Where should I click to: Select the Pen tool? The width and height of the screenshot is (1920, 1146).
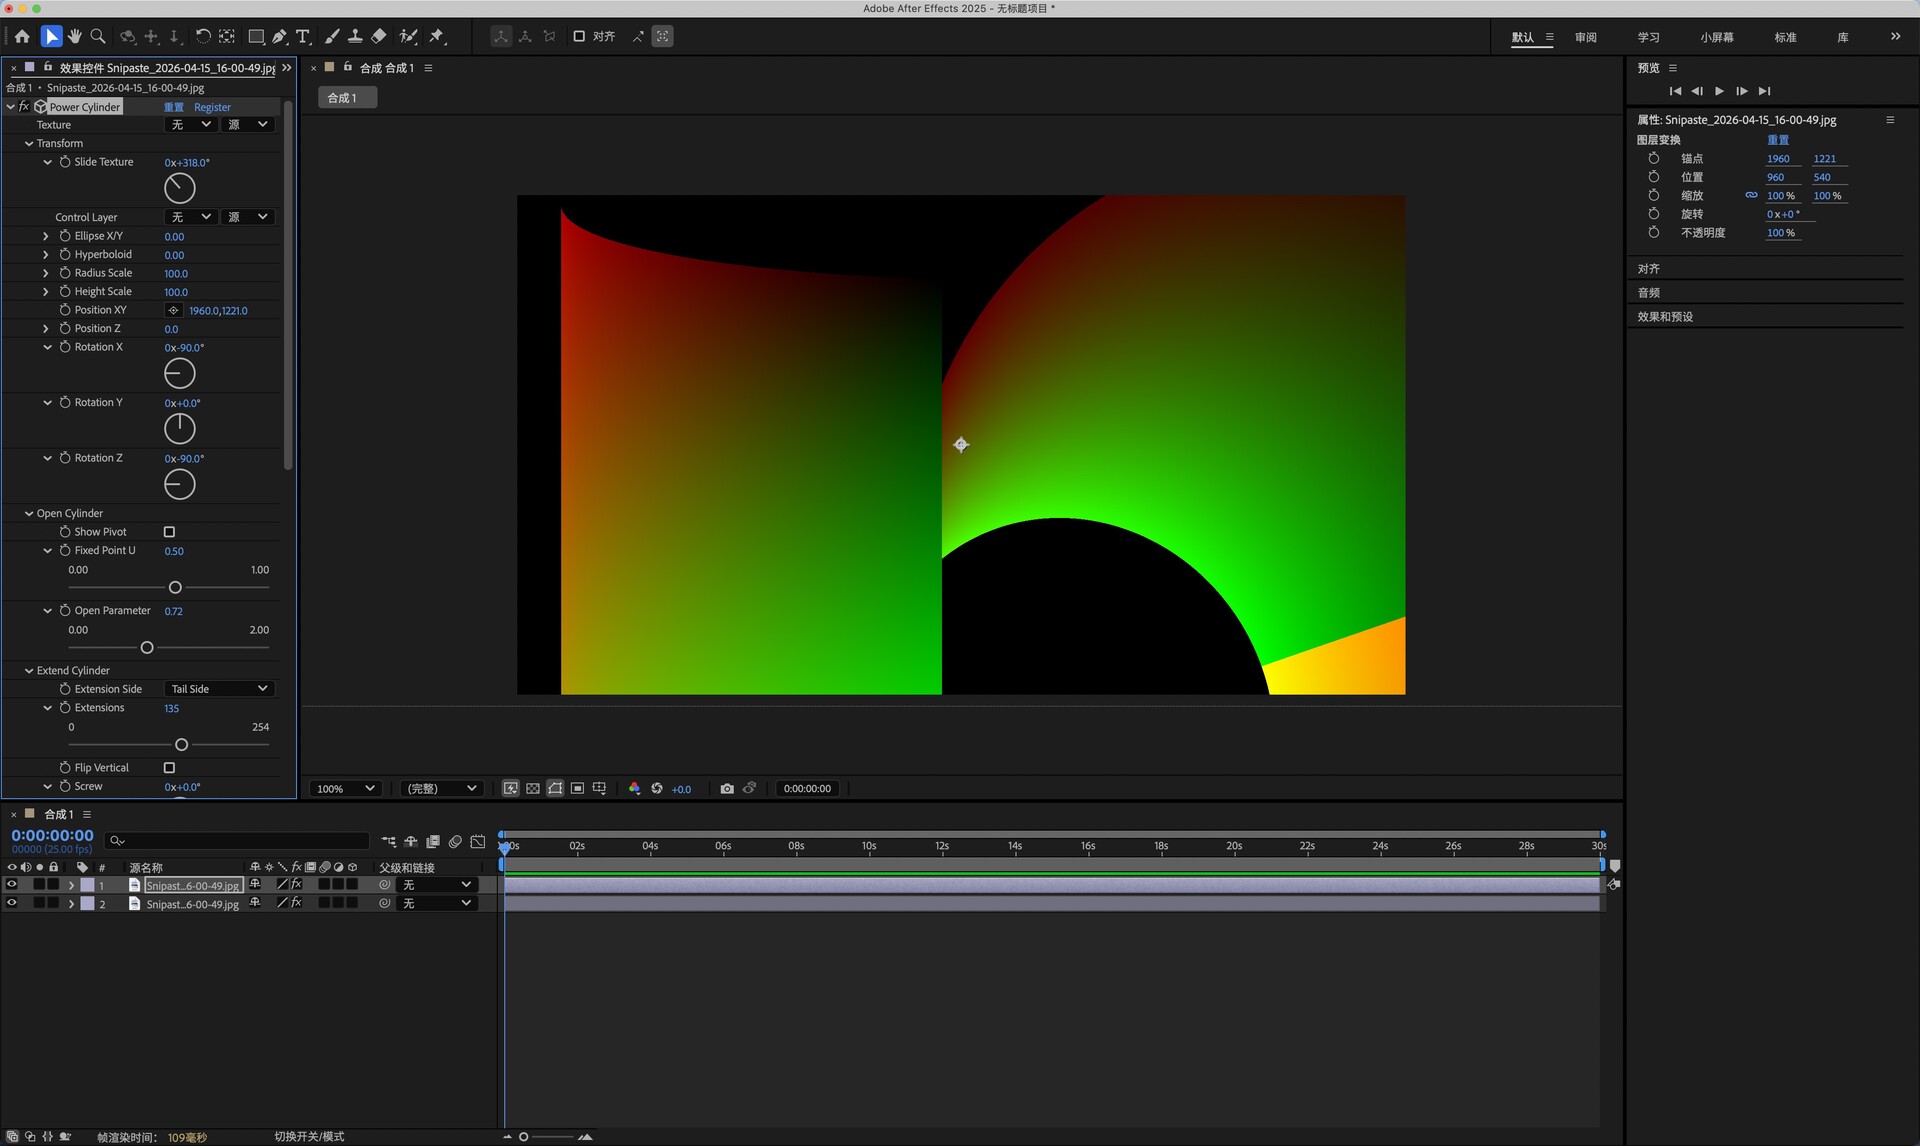[x=280, y=36]
